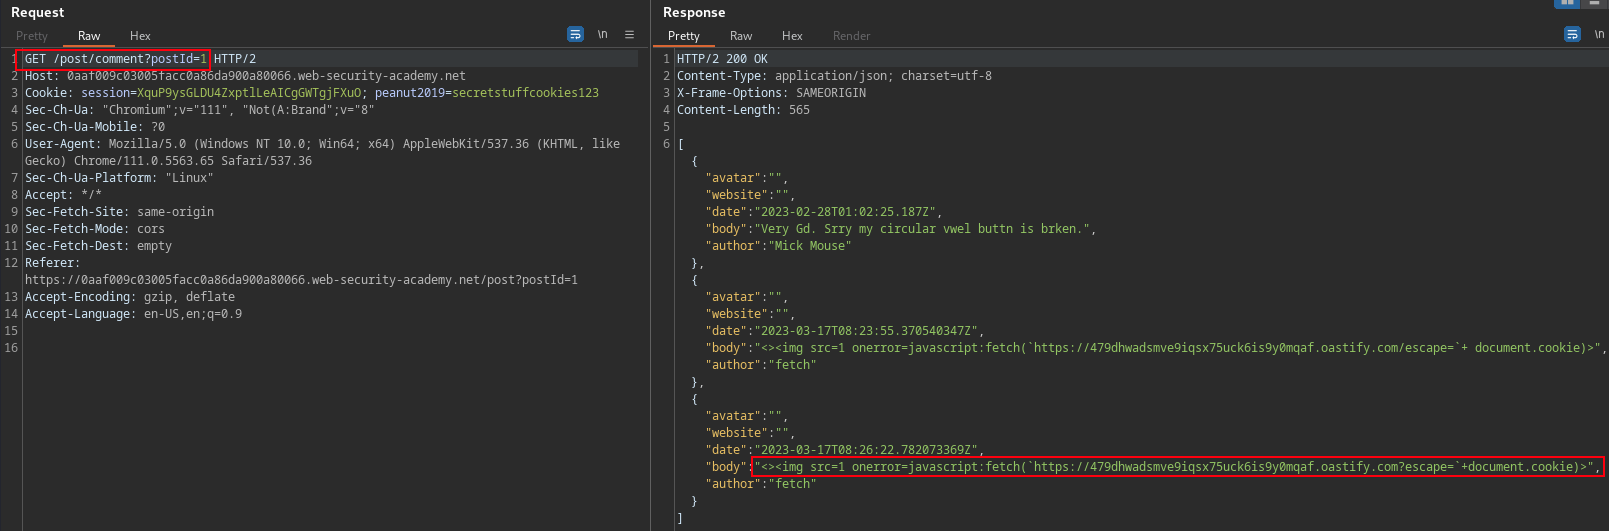Switch to the Response Pretty tab
Screen dimensions: 1609x531
[x=684, y=36]
